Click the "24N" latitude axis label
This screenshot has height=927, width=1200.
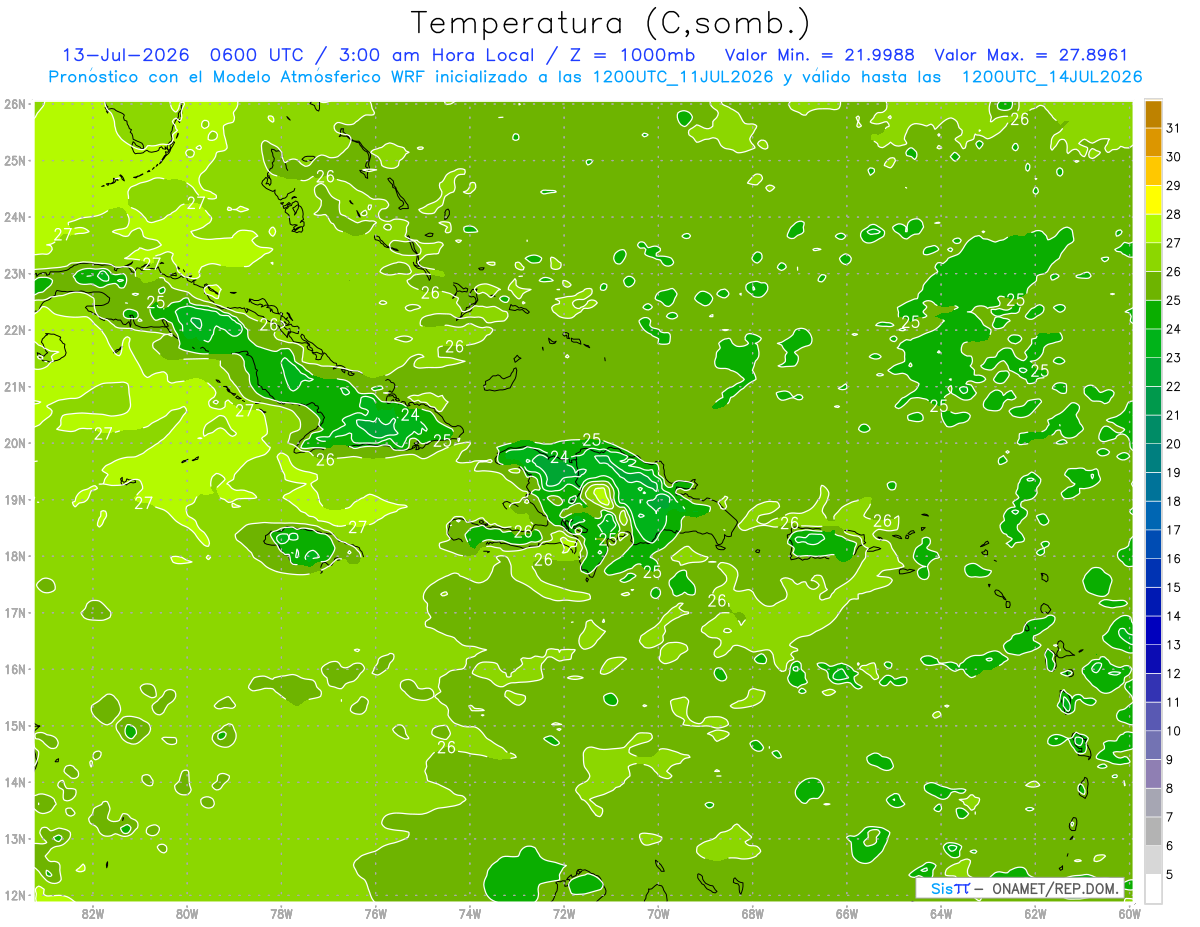[14, 217]
